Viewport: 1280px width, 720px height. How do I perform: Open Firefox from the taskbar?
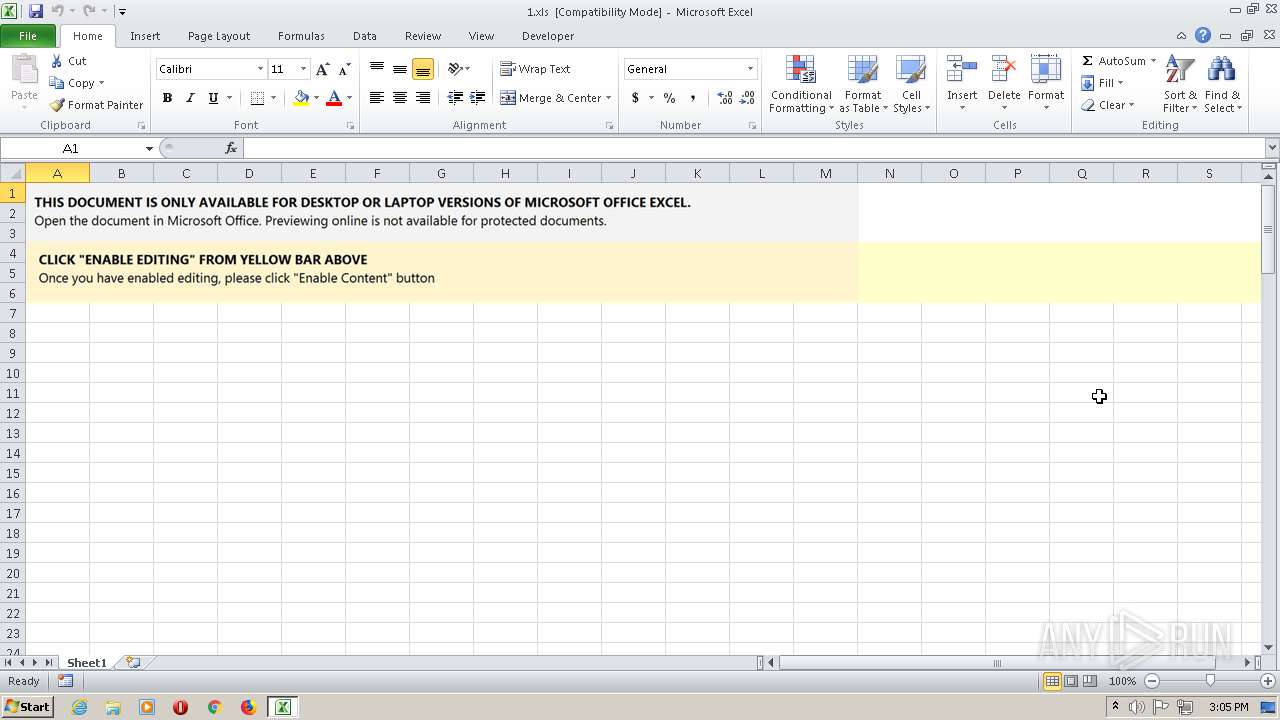tap(248, 707)
